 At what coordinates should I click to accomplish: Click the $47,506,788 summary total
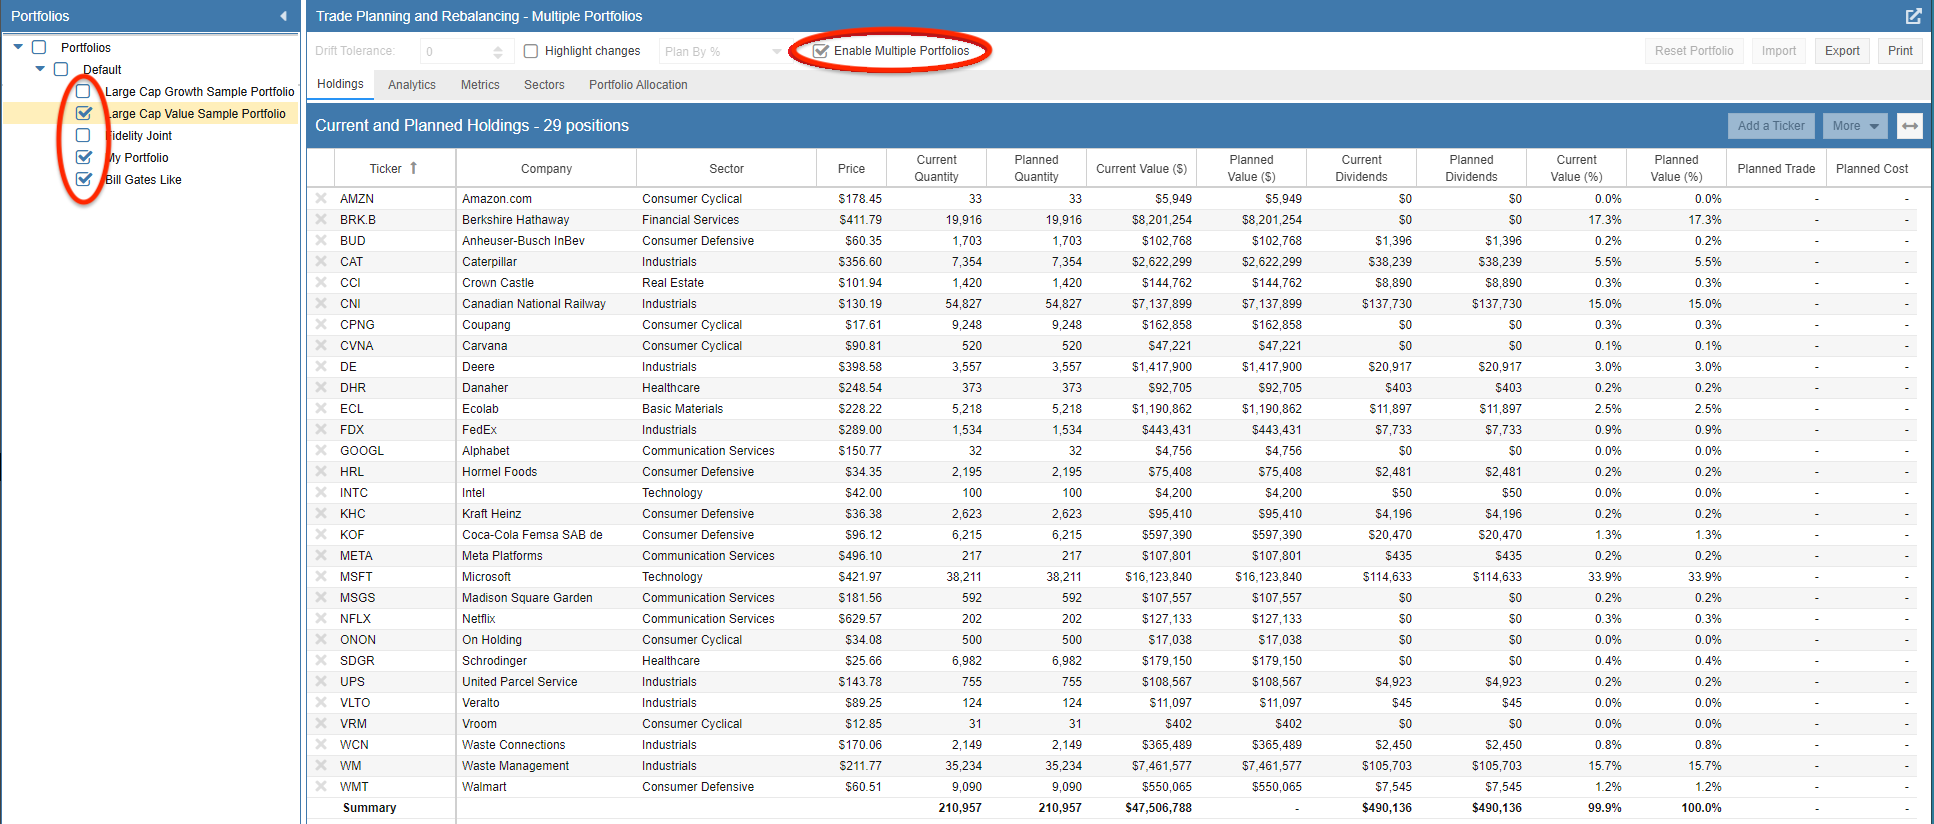coord(1158,808)
